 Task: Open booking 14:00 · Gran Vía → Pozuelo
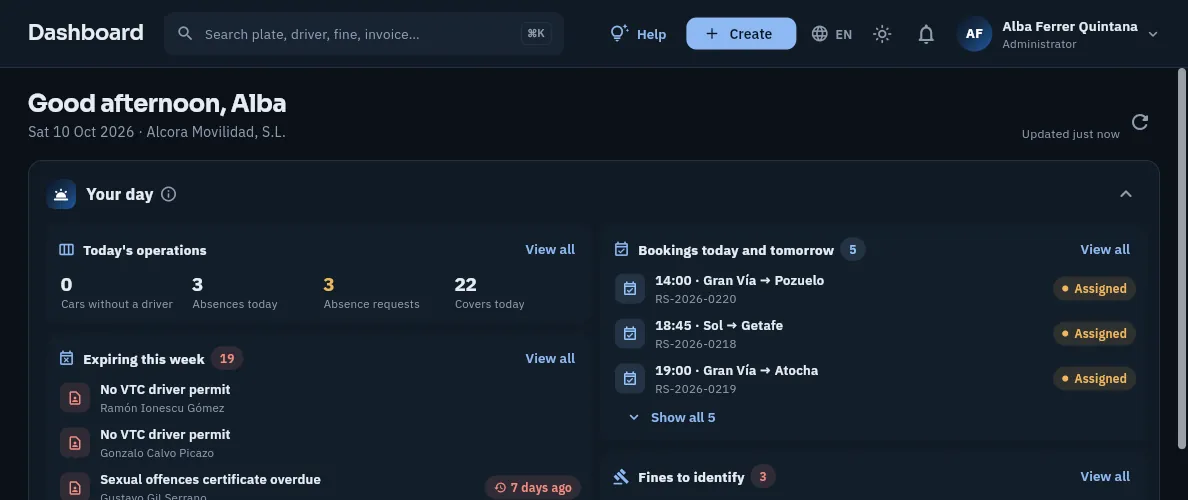pos(874,289)
